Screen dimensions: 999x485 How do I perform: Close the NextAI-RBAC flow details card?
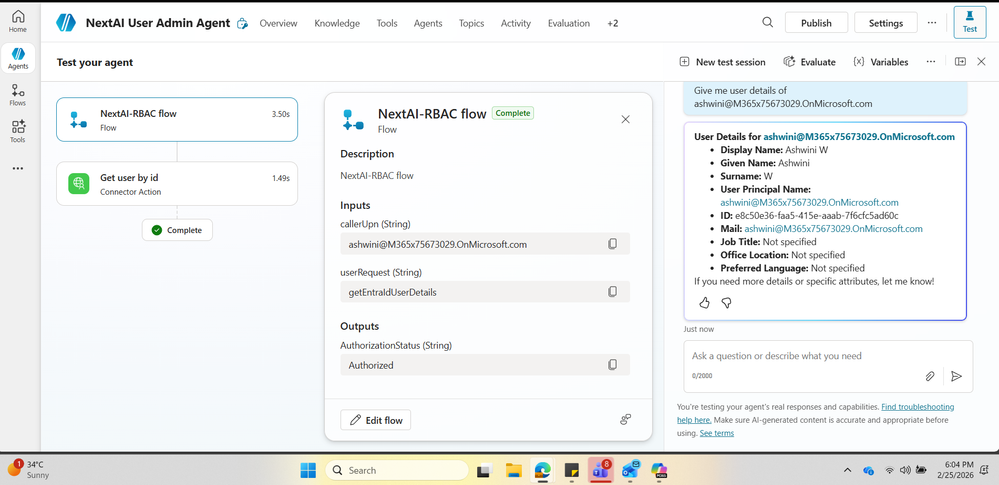pos(626,119)
